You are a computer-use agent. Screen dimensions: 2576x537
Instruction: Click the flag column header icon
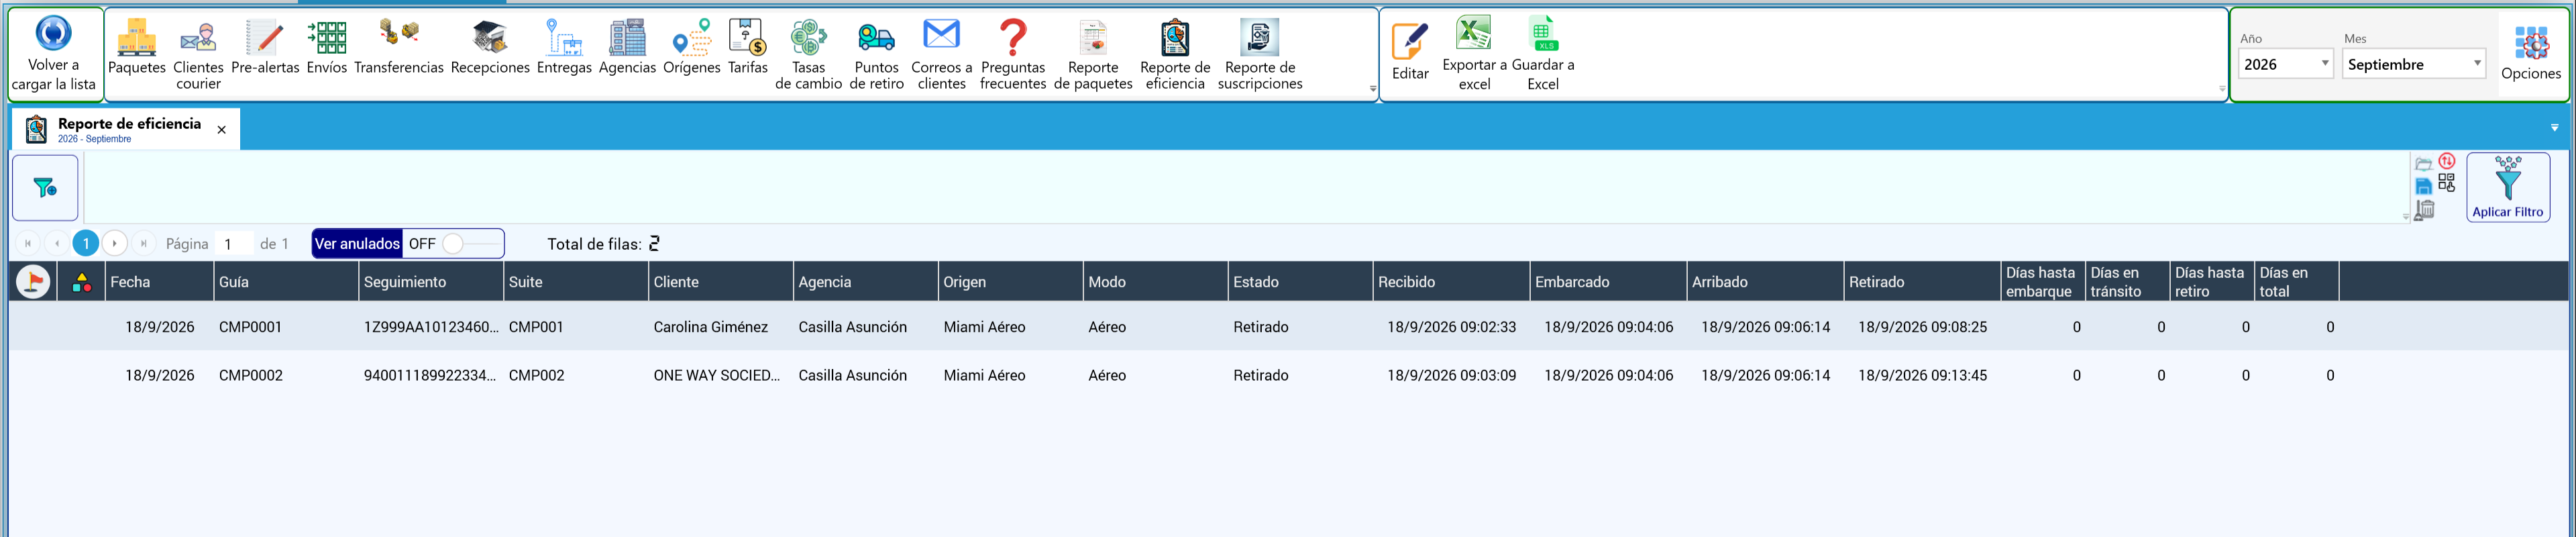33,282
